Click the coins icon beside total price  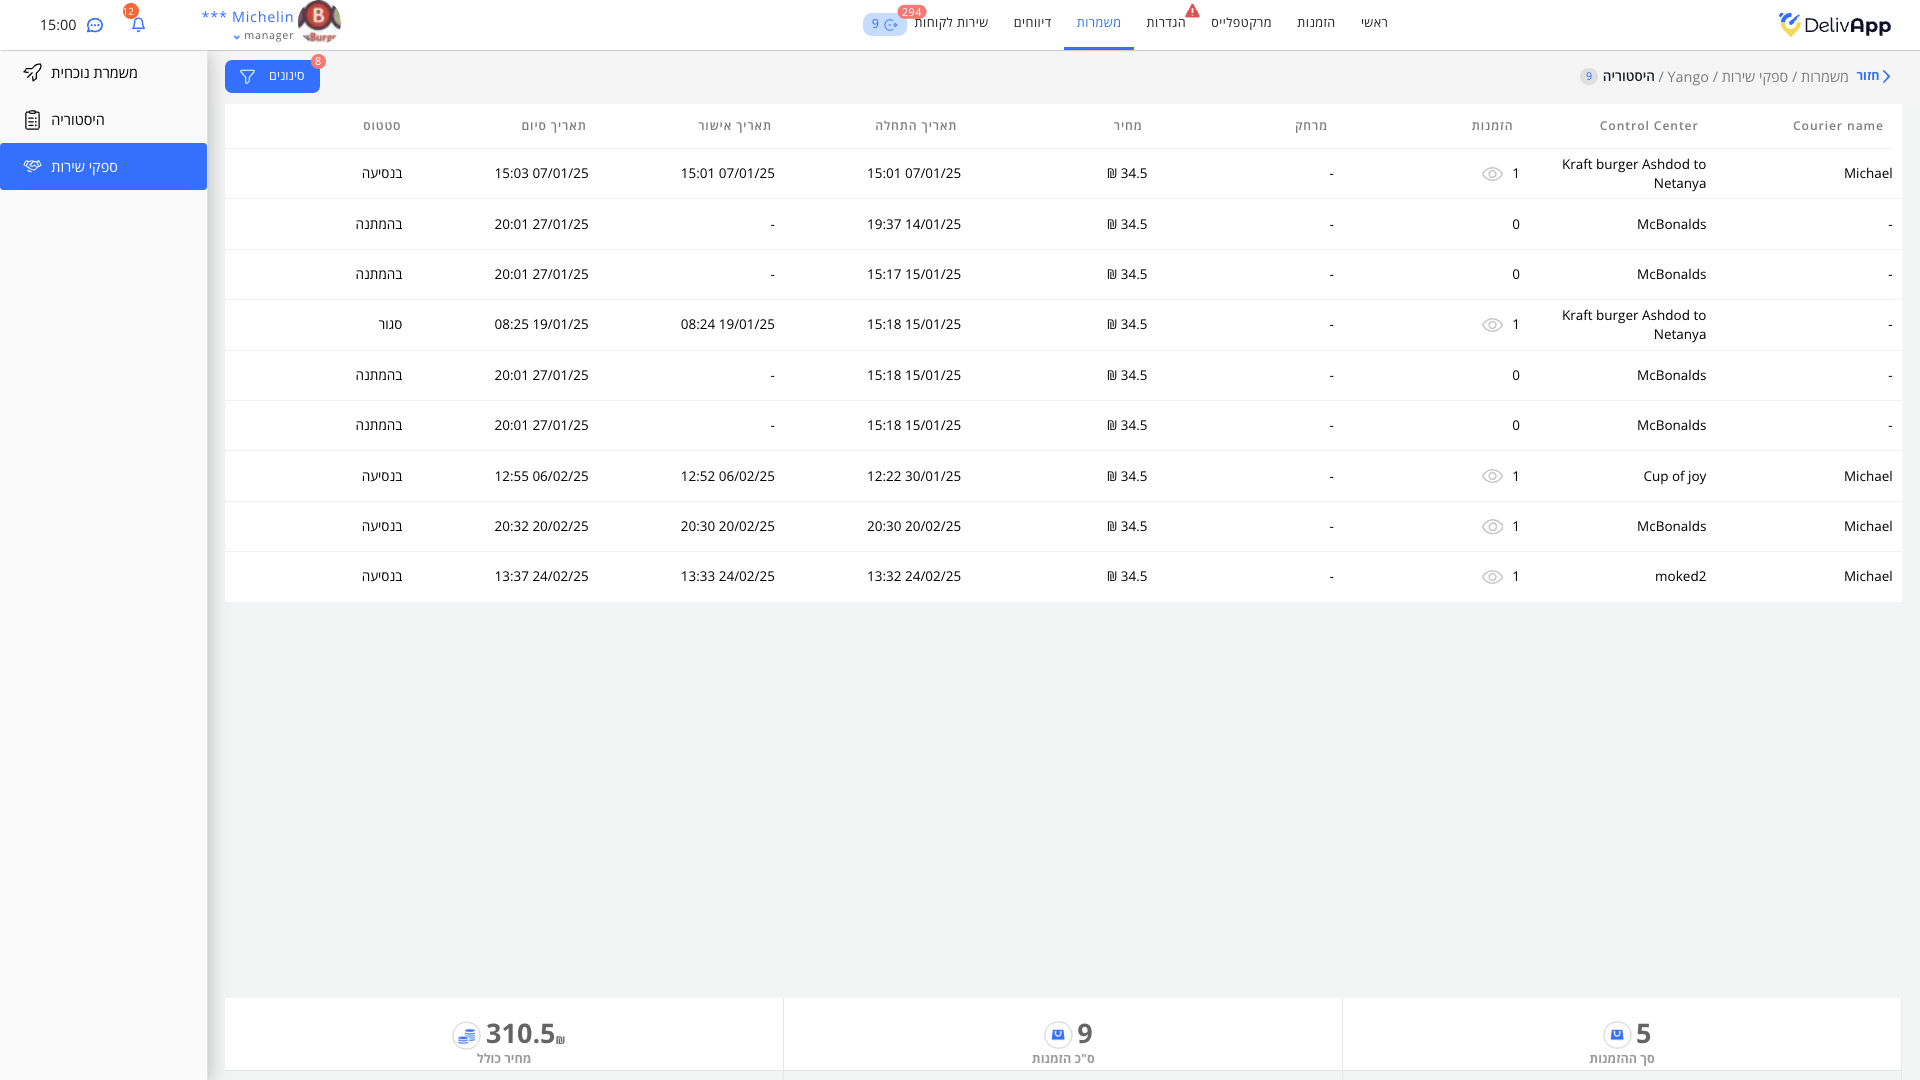point(466,1035)
